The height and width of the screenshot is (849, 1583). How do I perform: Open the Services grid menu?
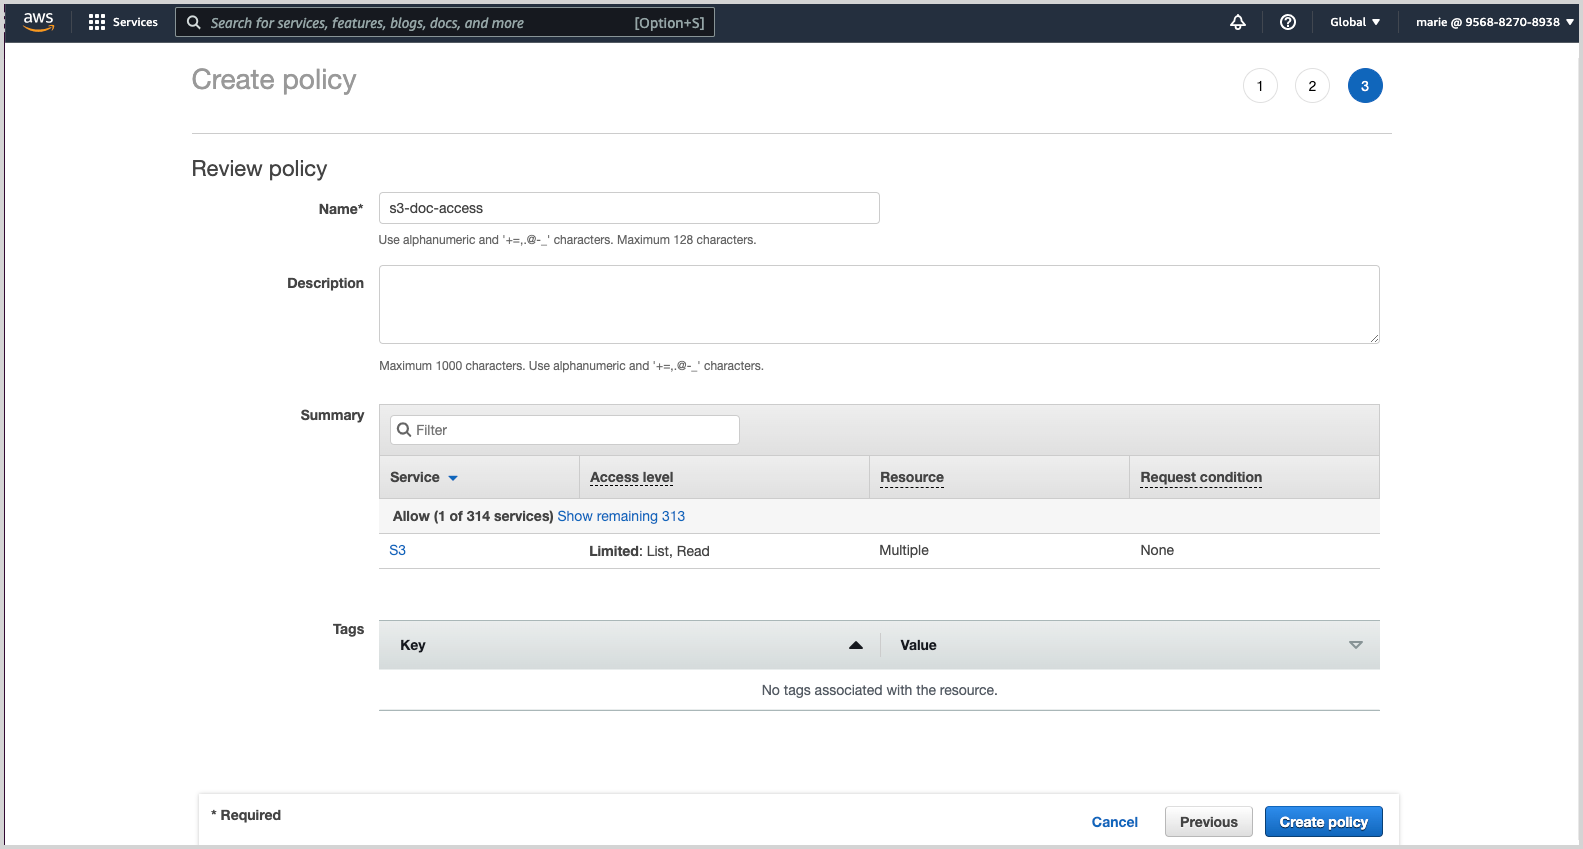pos(97,22)
